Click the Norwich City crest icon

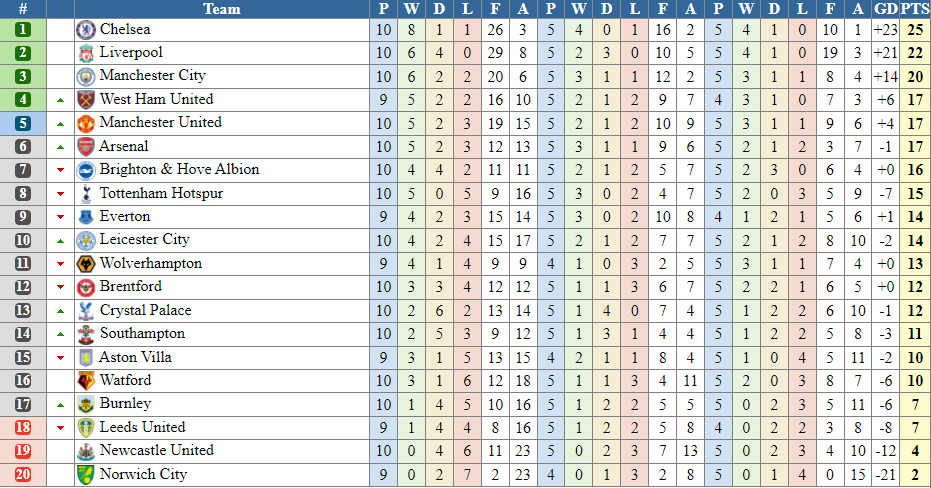[86, 474]
